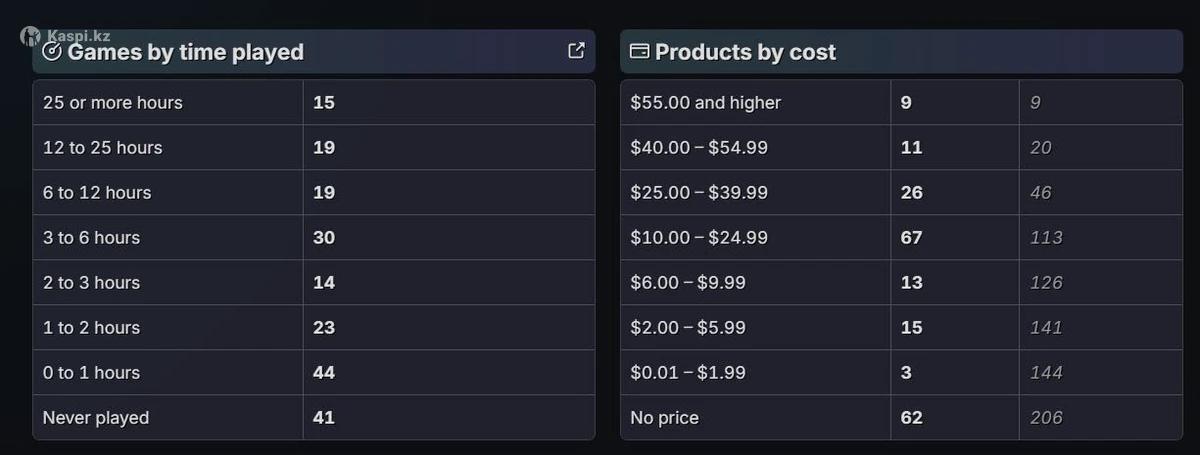Click the card icon beside Products by cost
The width and height of the screenshot is (1200, 455).
(x=639, y=52)
